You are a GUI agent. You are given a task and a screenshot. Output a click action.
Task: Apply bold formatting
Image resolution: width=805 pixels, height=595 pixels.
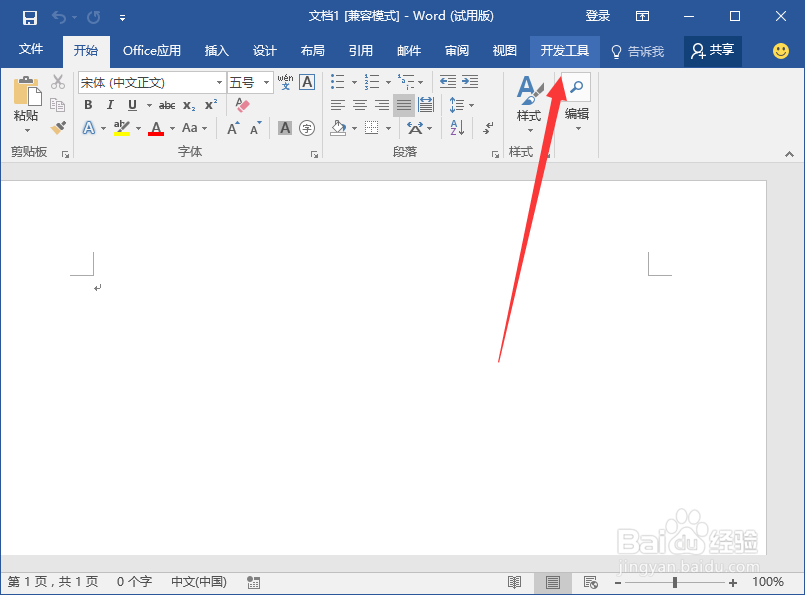88,104
